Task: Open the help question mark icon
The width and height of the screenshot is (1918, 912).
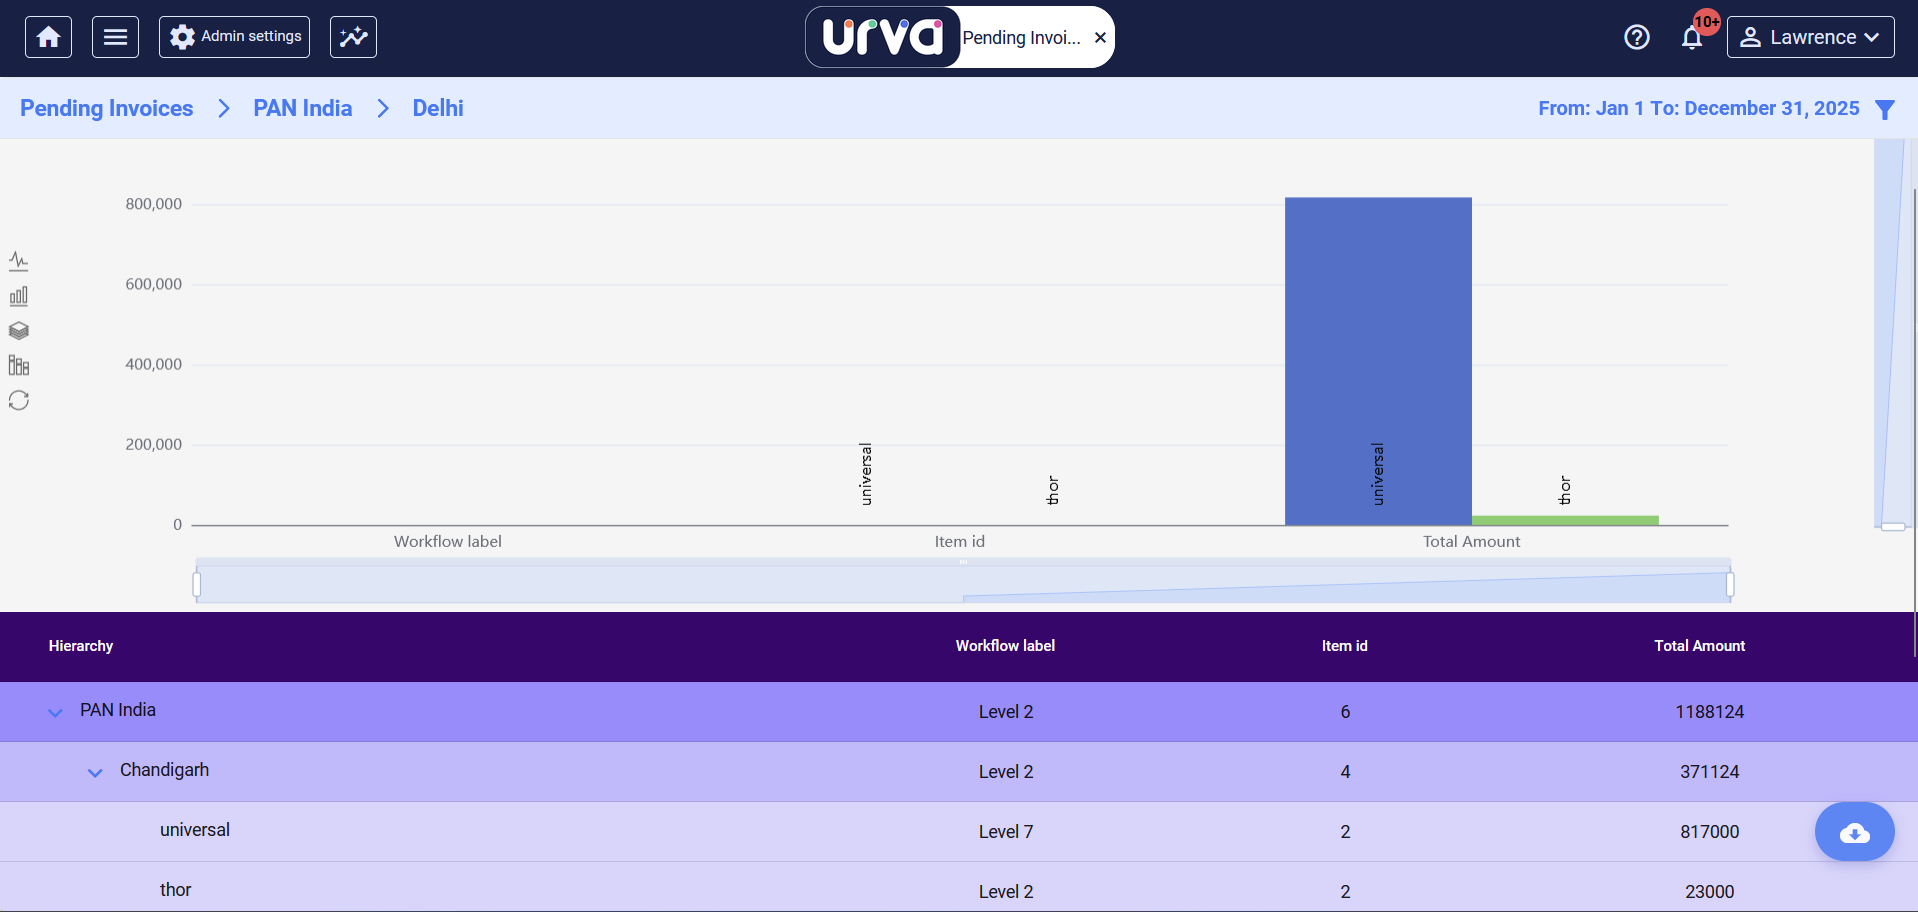Action: click(x=1636, y=37)
